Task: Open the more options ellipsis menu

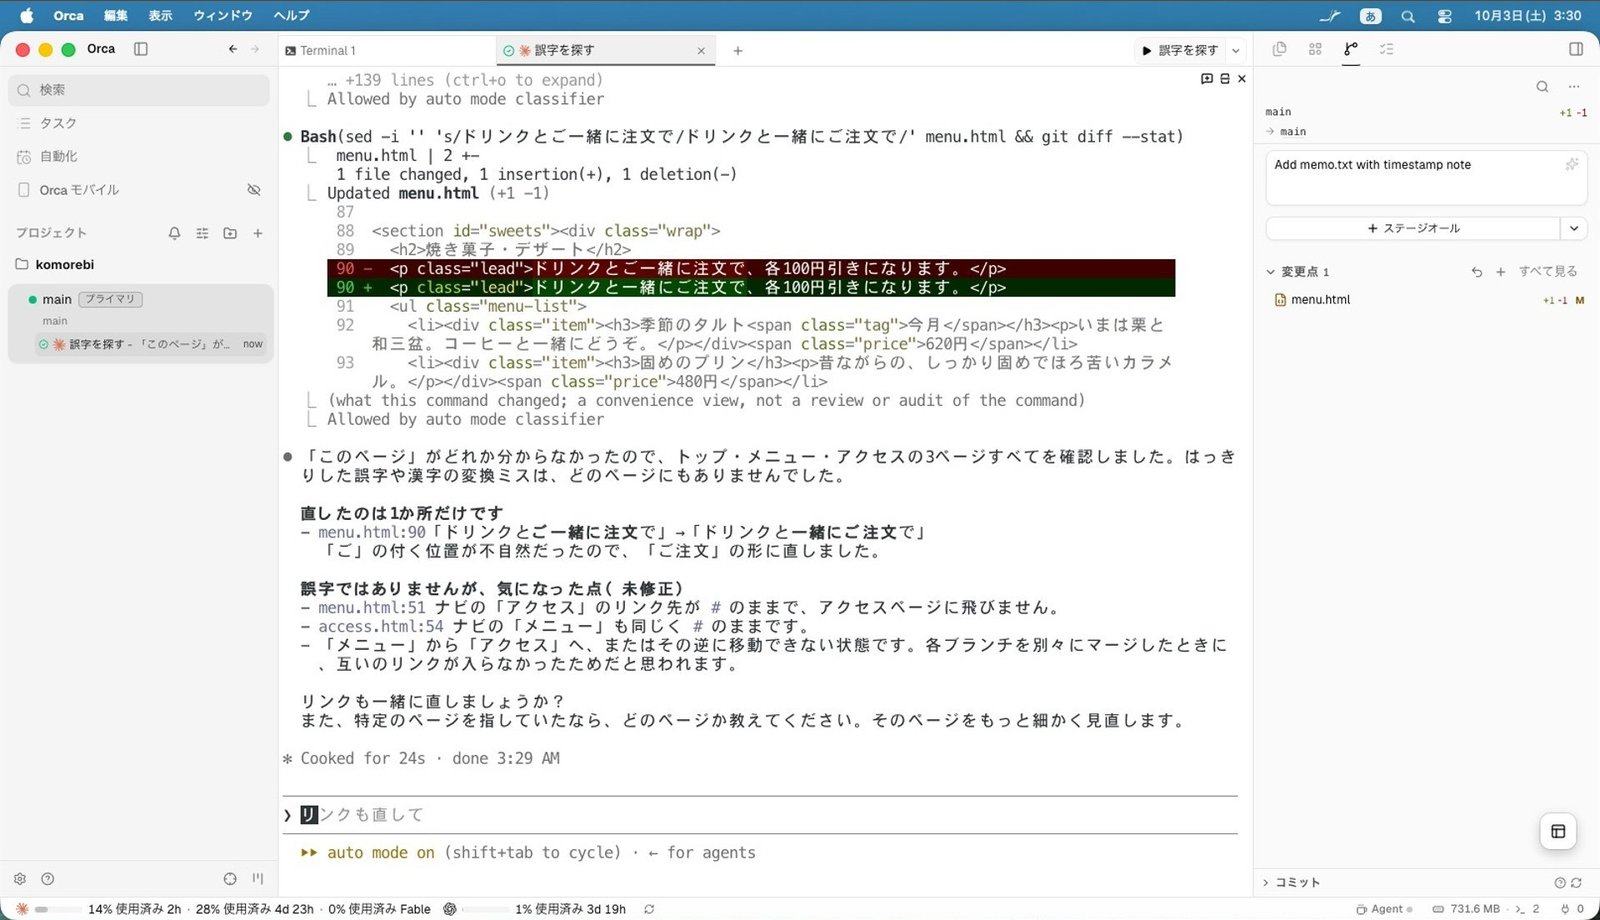Action: [x=1574, y=87]
